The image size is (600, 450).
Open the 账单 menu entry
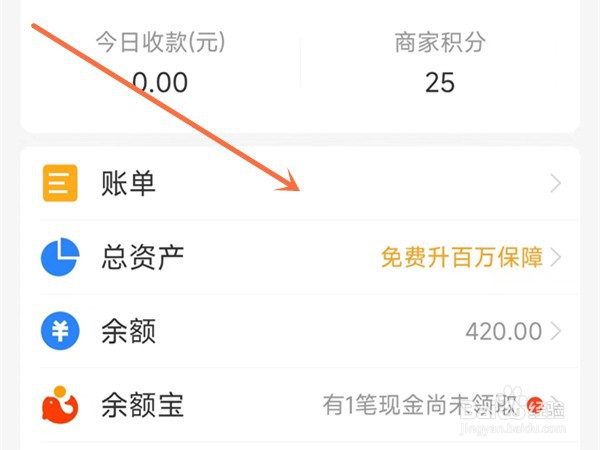tap(300, 183)
